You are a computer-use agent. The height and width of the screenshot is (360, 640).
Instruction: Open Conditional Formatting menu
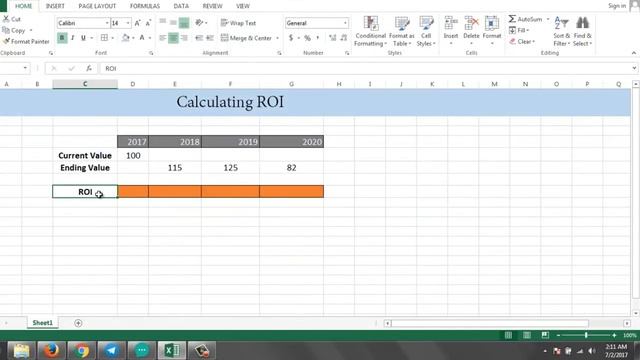point(370,31)
